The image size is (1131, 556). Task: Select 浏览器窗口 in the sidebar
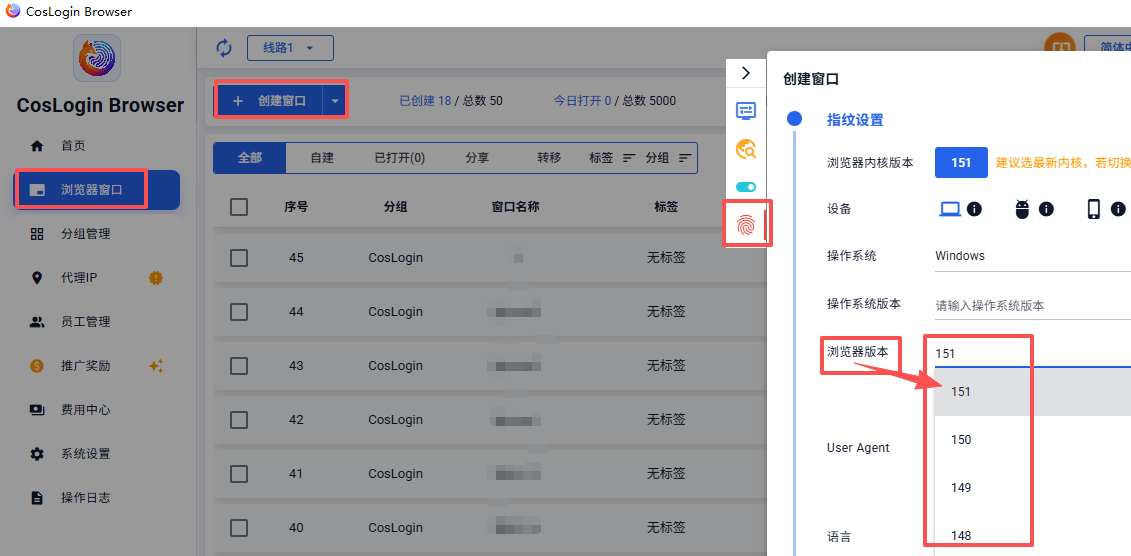[97, 190]
